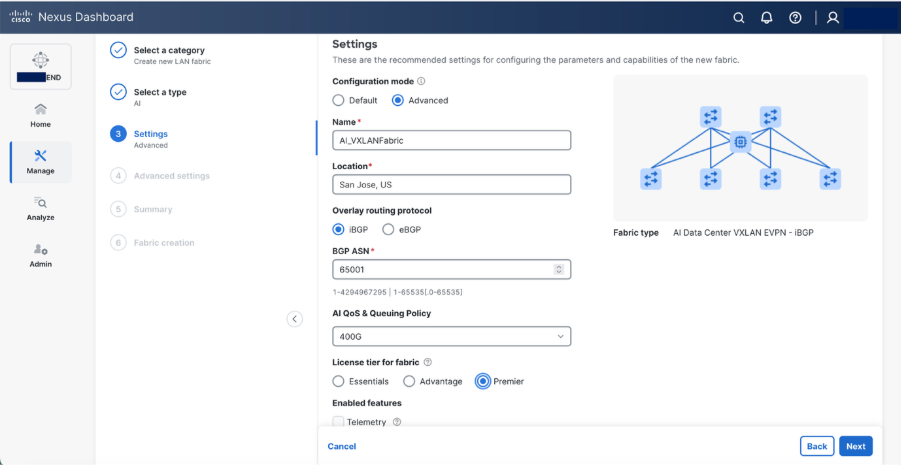Open the Admin section in sidebar
Viewport: 901px width, 465px height.
coord(41,255)
